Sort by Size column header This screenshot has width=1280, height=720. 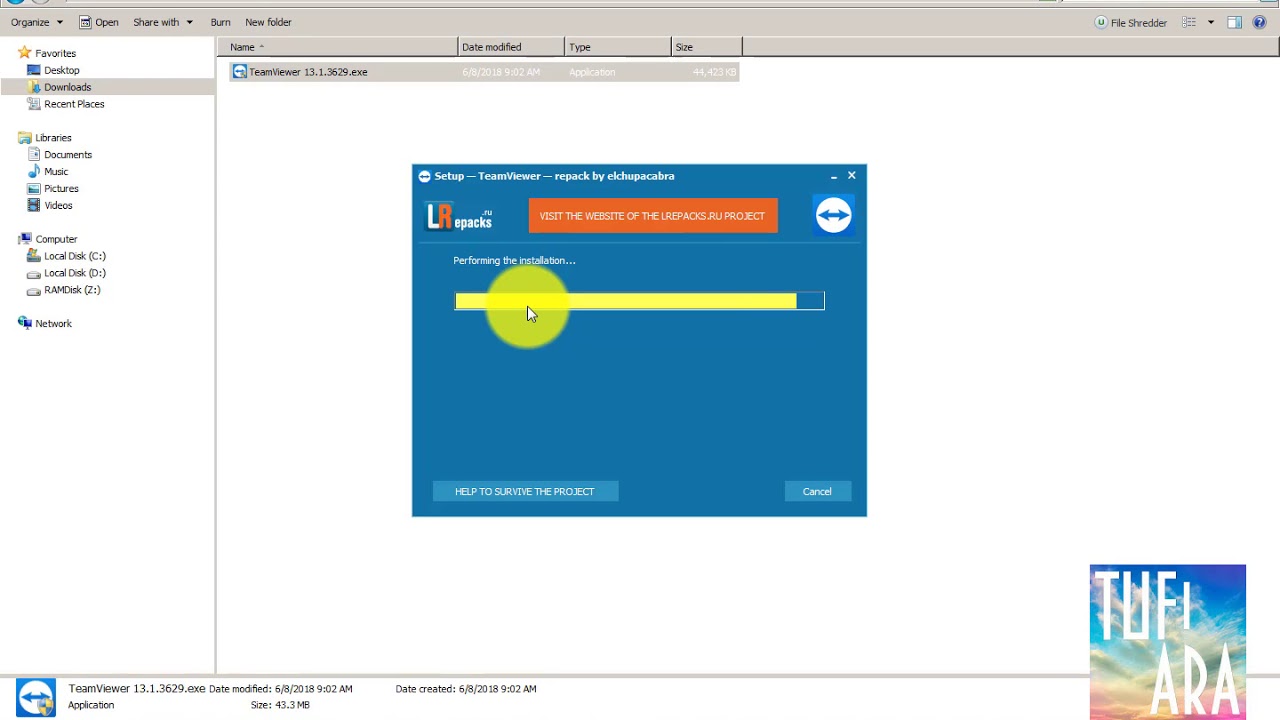click(706, 47)
